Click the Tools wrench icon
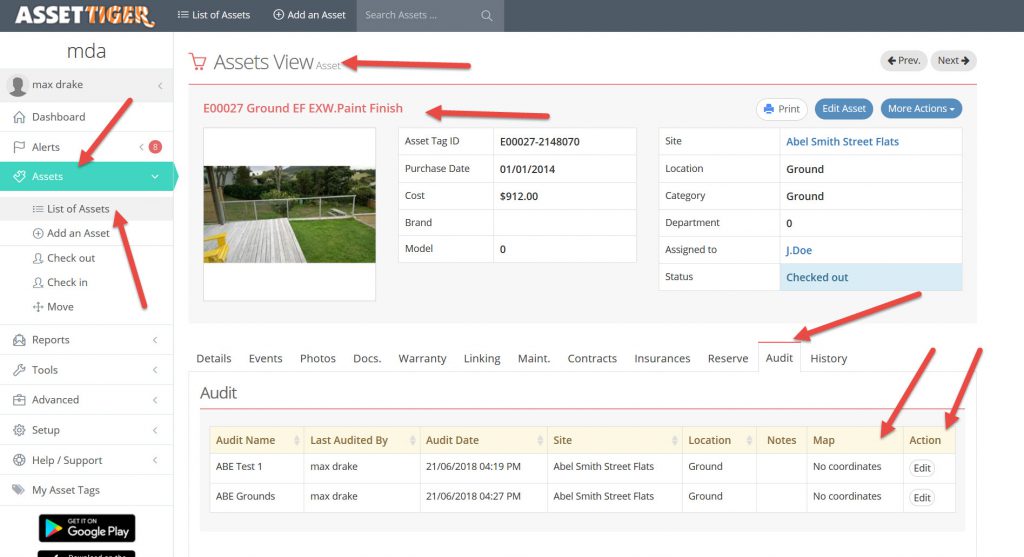The image size is (1024, 557). click(19, 370)
